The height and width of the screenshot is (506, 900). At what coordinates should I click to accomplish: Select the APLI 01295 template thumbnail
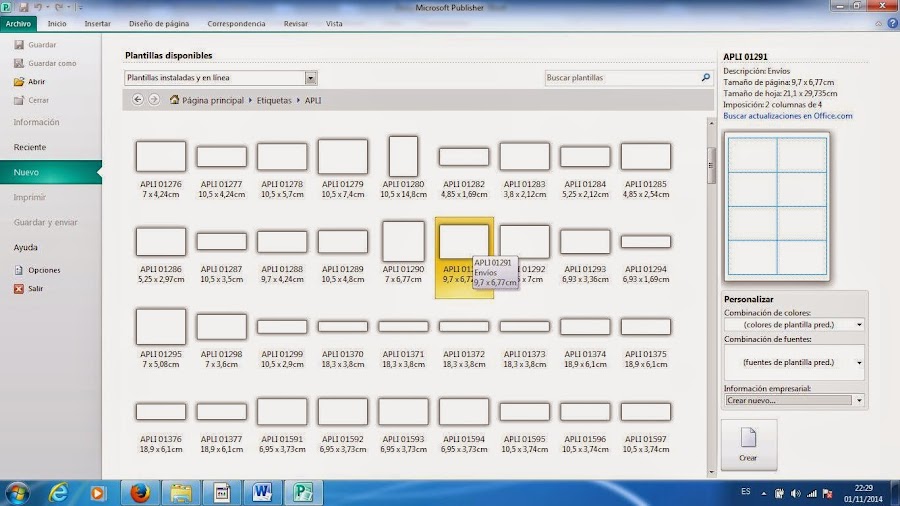tap(161, 326)
